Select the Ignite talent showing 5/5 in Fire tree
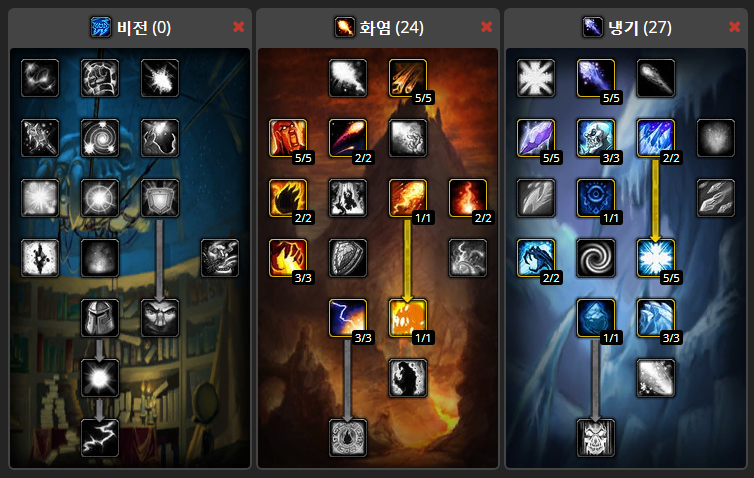This screenshot has width=754, height=478. click(x=288, y=138)
